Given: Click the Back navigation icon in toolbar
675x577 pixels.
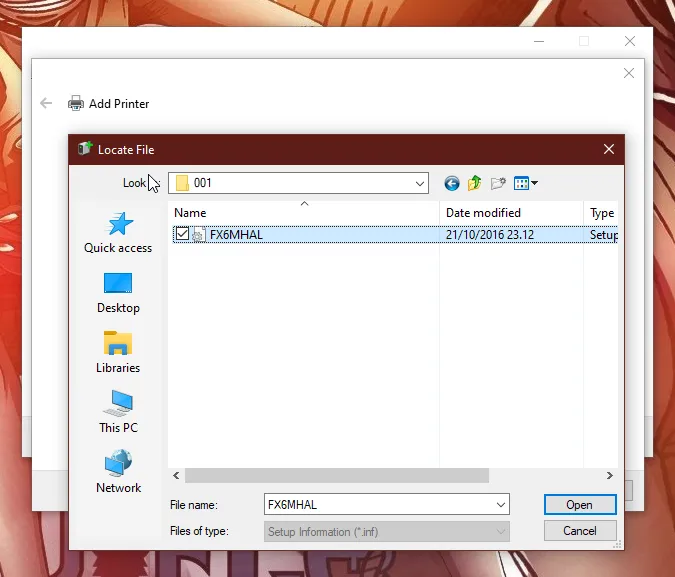Looking at the screenshot, I should coord(452,183).
